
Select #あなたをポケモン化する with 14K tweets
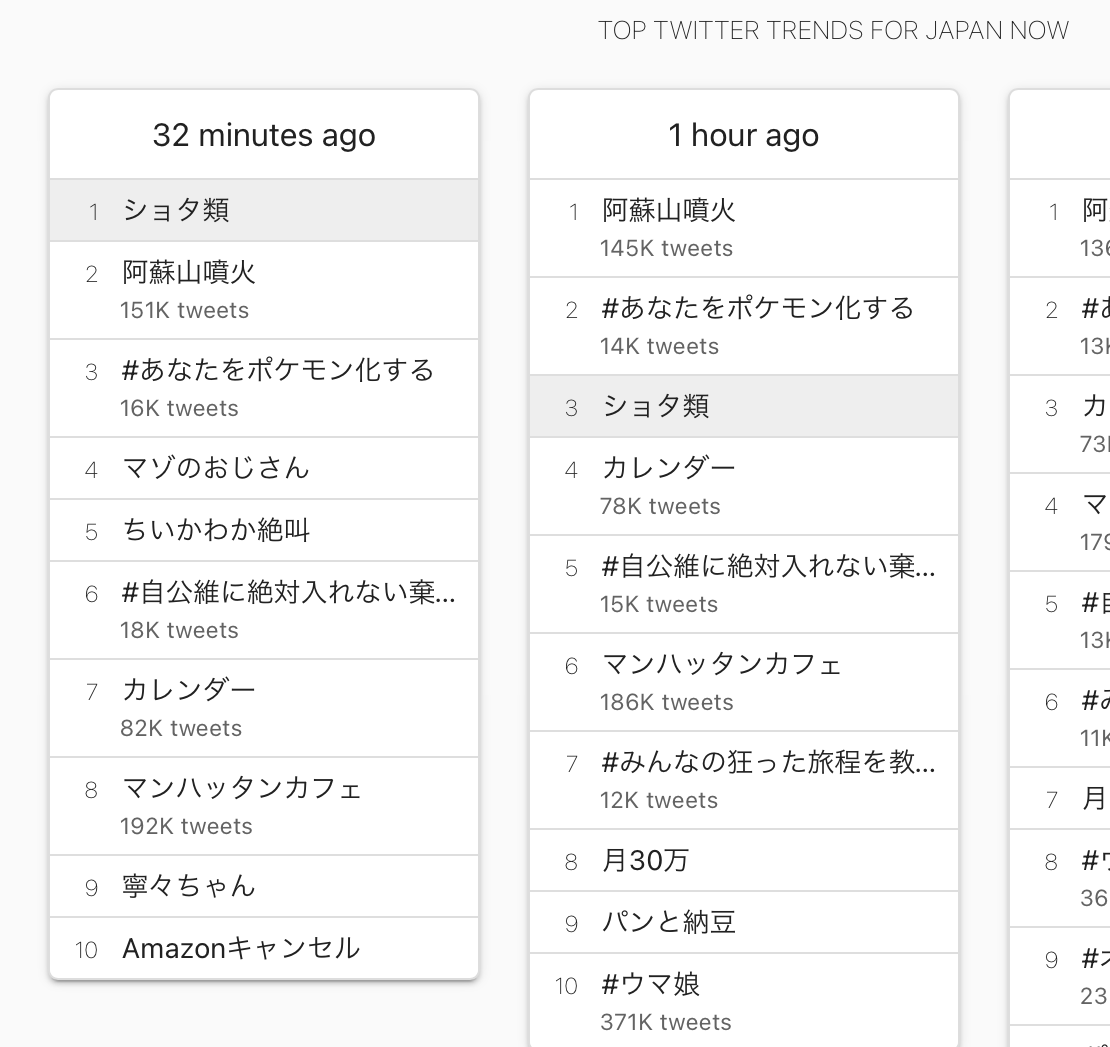point(744,326)
